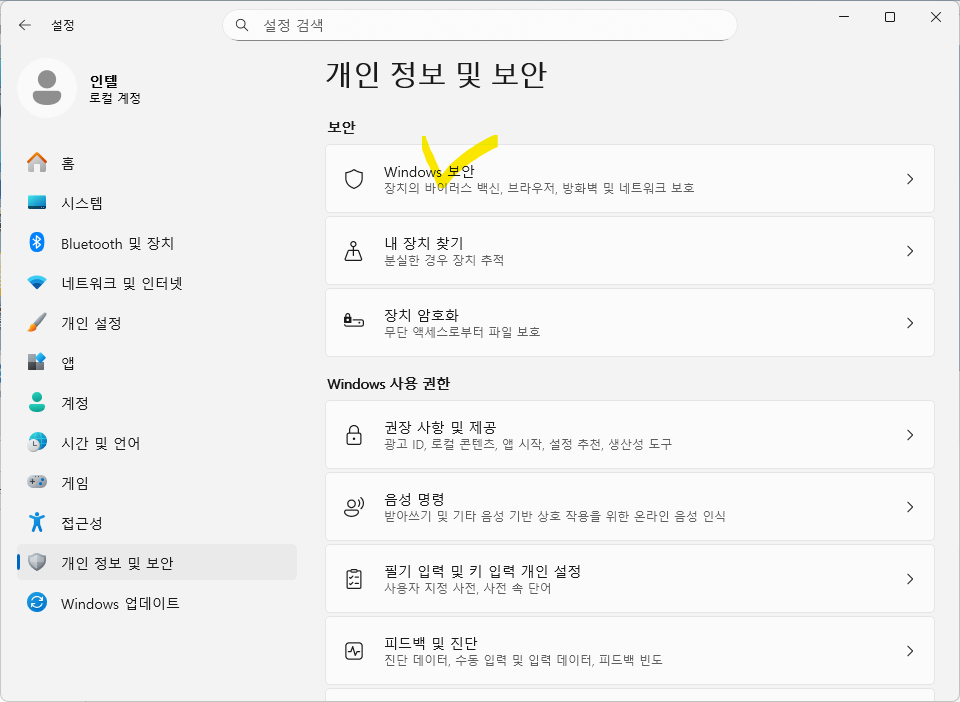Viewport: 960px width, 702px height.
Task: Select 계정 in the sidebar
Action: coord(157,402)
